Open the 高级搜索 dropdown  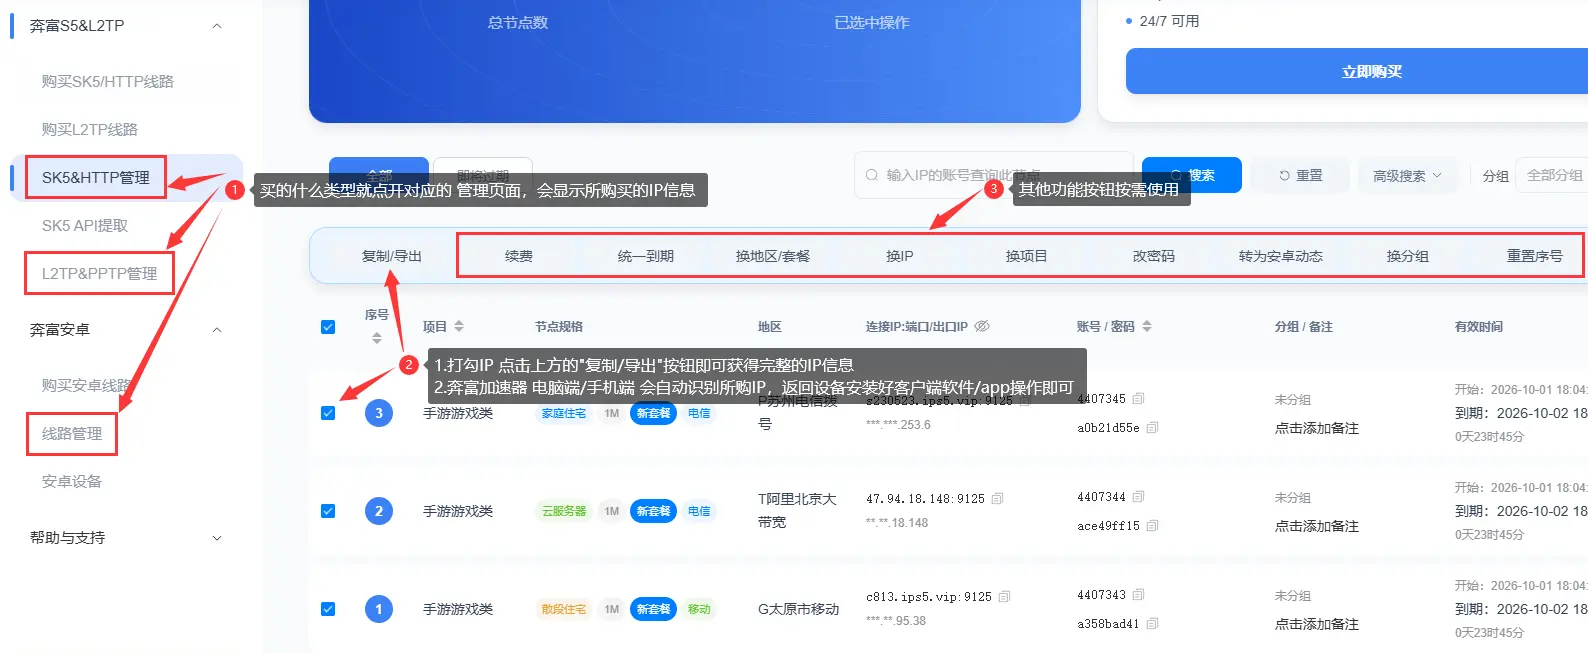coord(1407,176)
